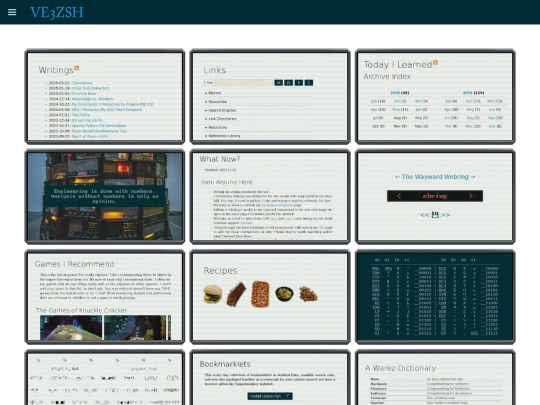Open The Policy writing link
Viewport: 540px width, 405px height.
click(x=81, y=115)
